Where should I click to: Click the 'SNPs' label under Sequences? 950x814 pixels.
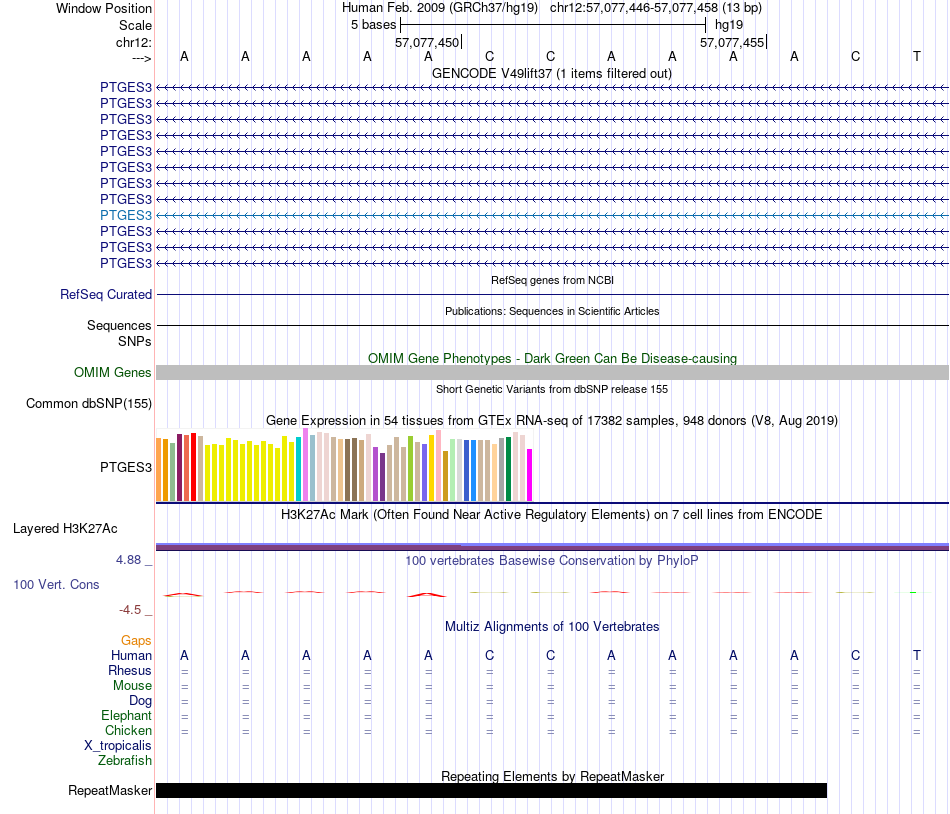pyautogui.click(x=135, y=342)
